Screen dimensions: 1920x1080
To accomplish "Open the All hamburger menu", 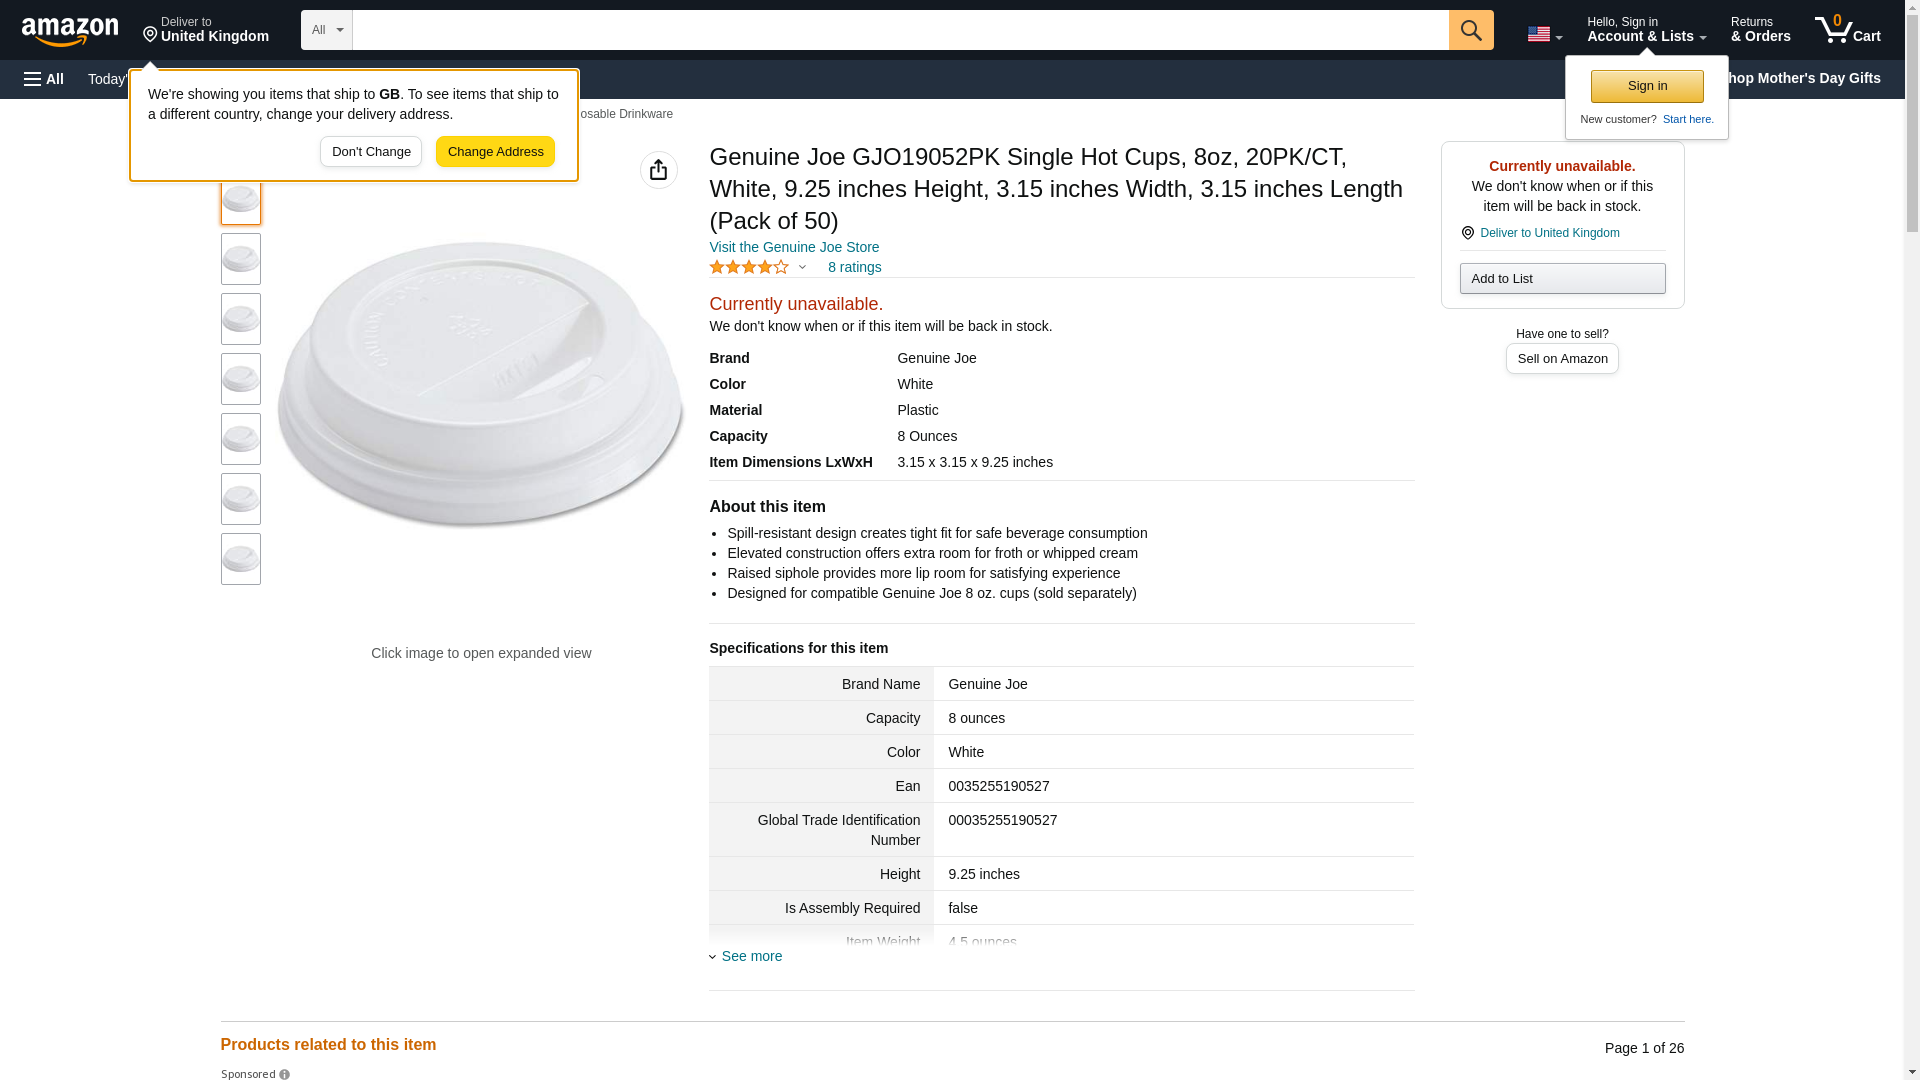I will pyautogui.click(x=44, y=79).
